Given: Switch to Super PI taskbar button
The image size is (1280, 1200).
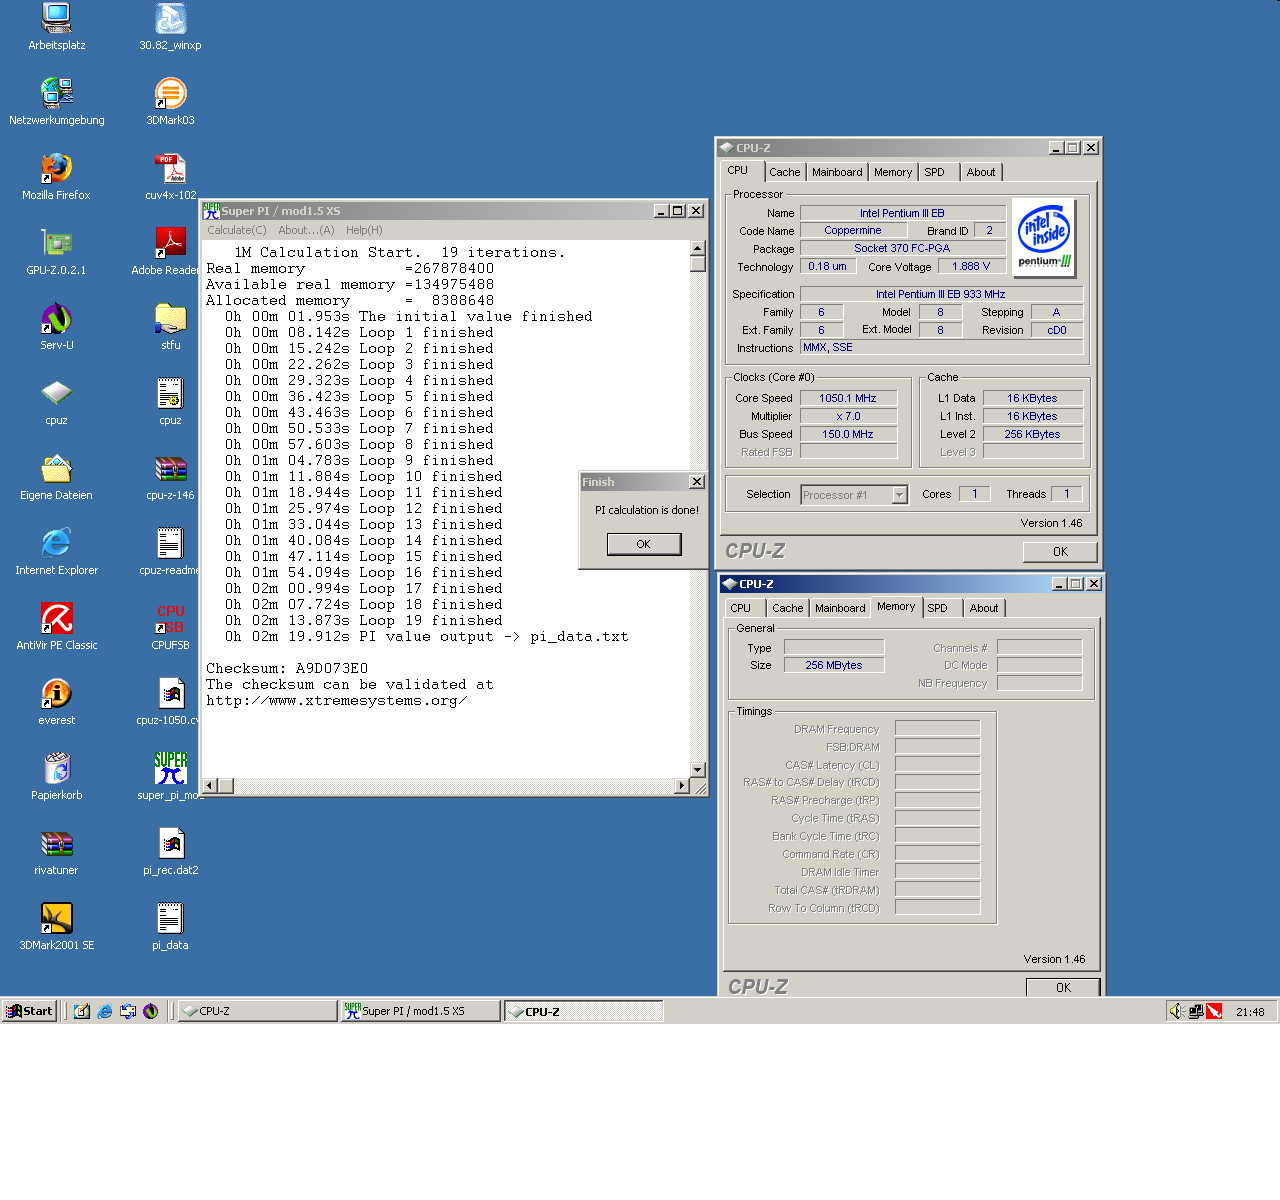Looking at the screenshot, I should coord(420,1011).
